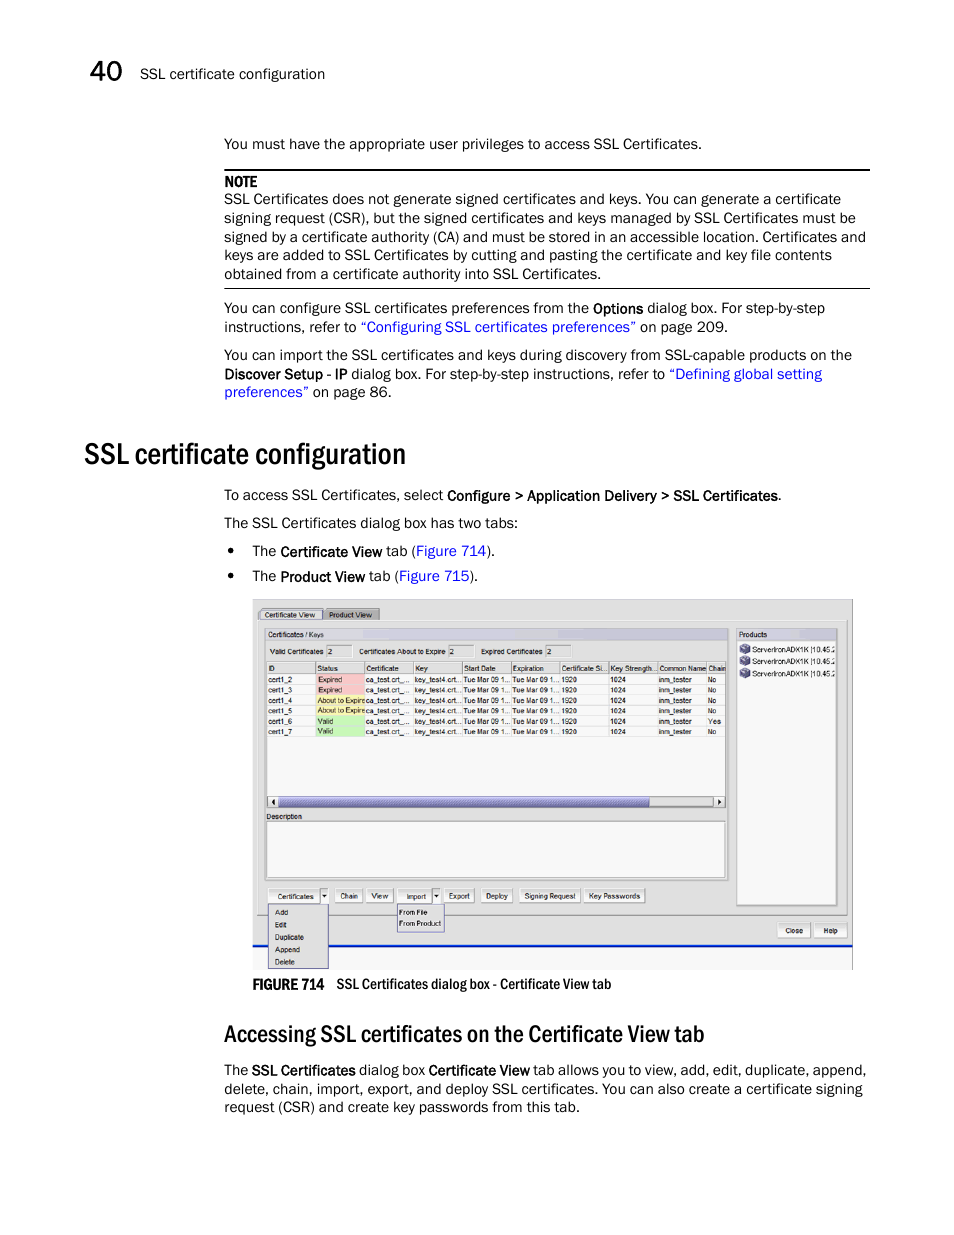Click the horizontal scrollbar under certificates table
Screen dimensions: 954x1235
coord(464,802)
